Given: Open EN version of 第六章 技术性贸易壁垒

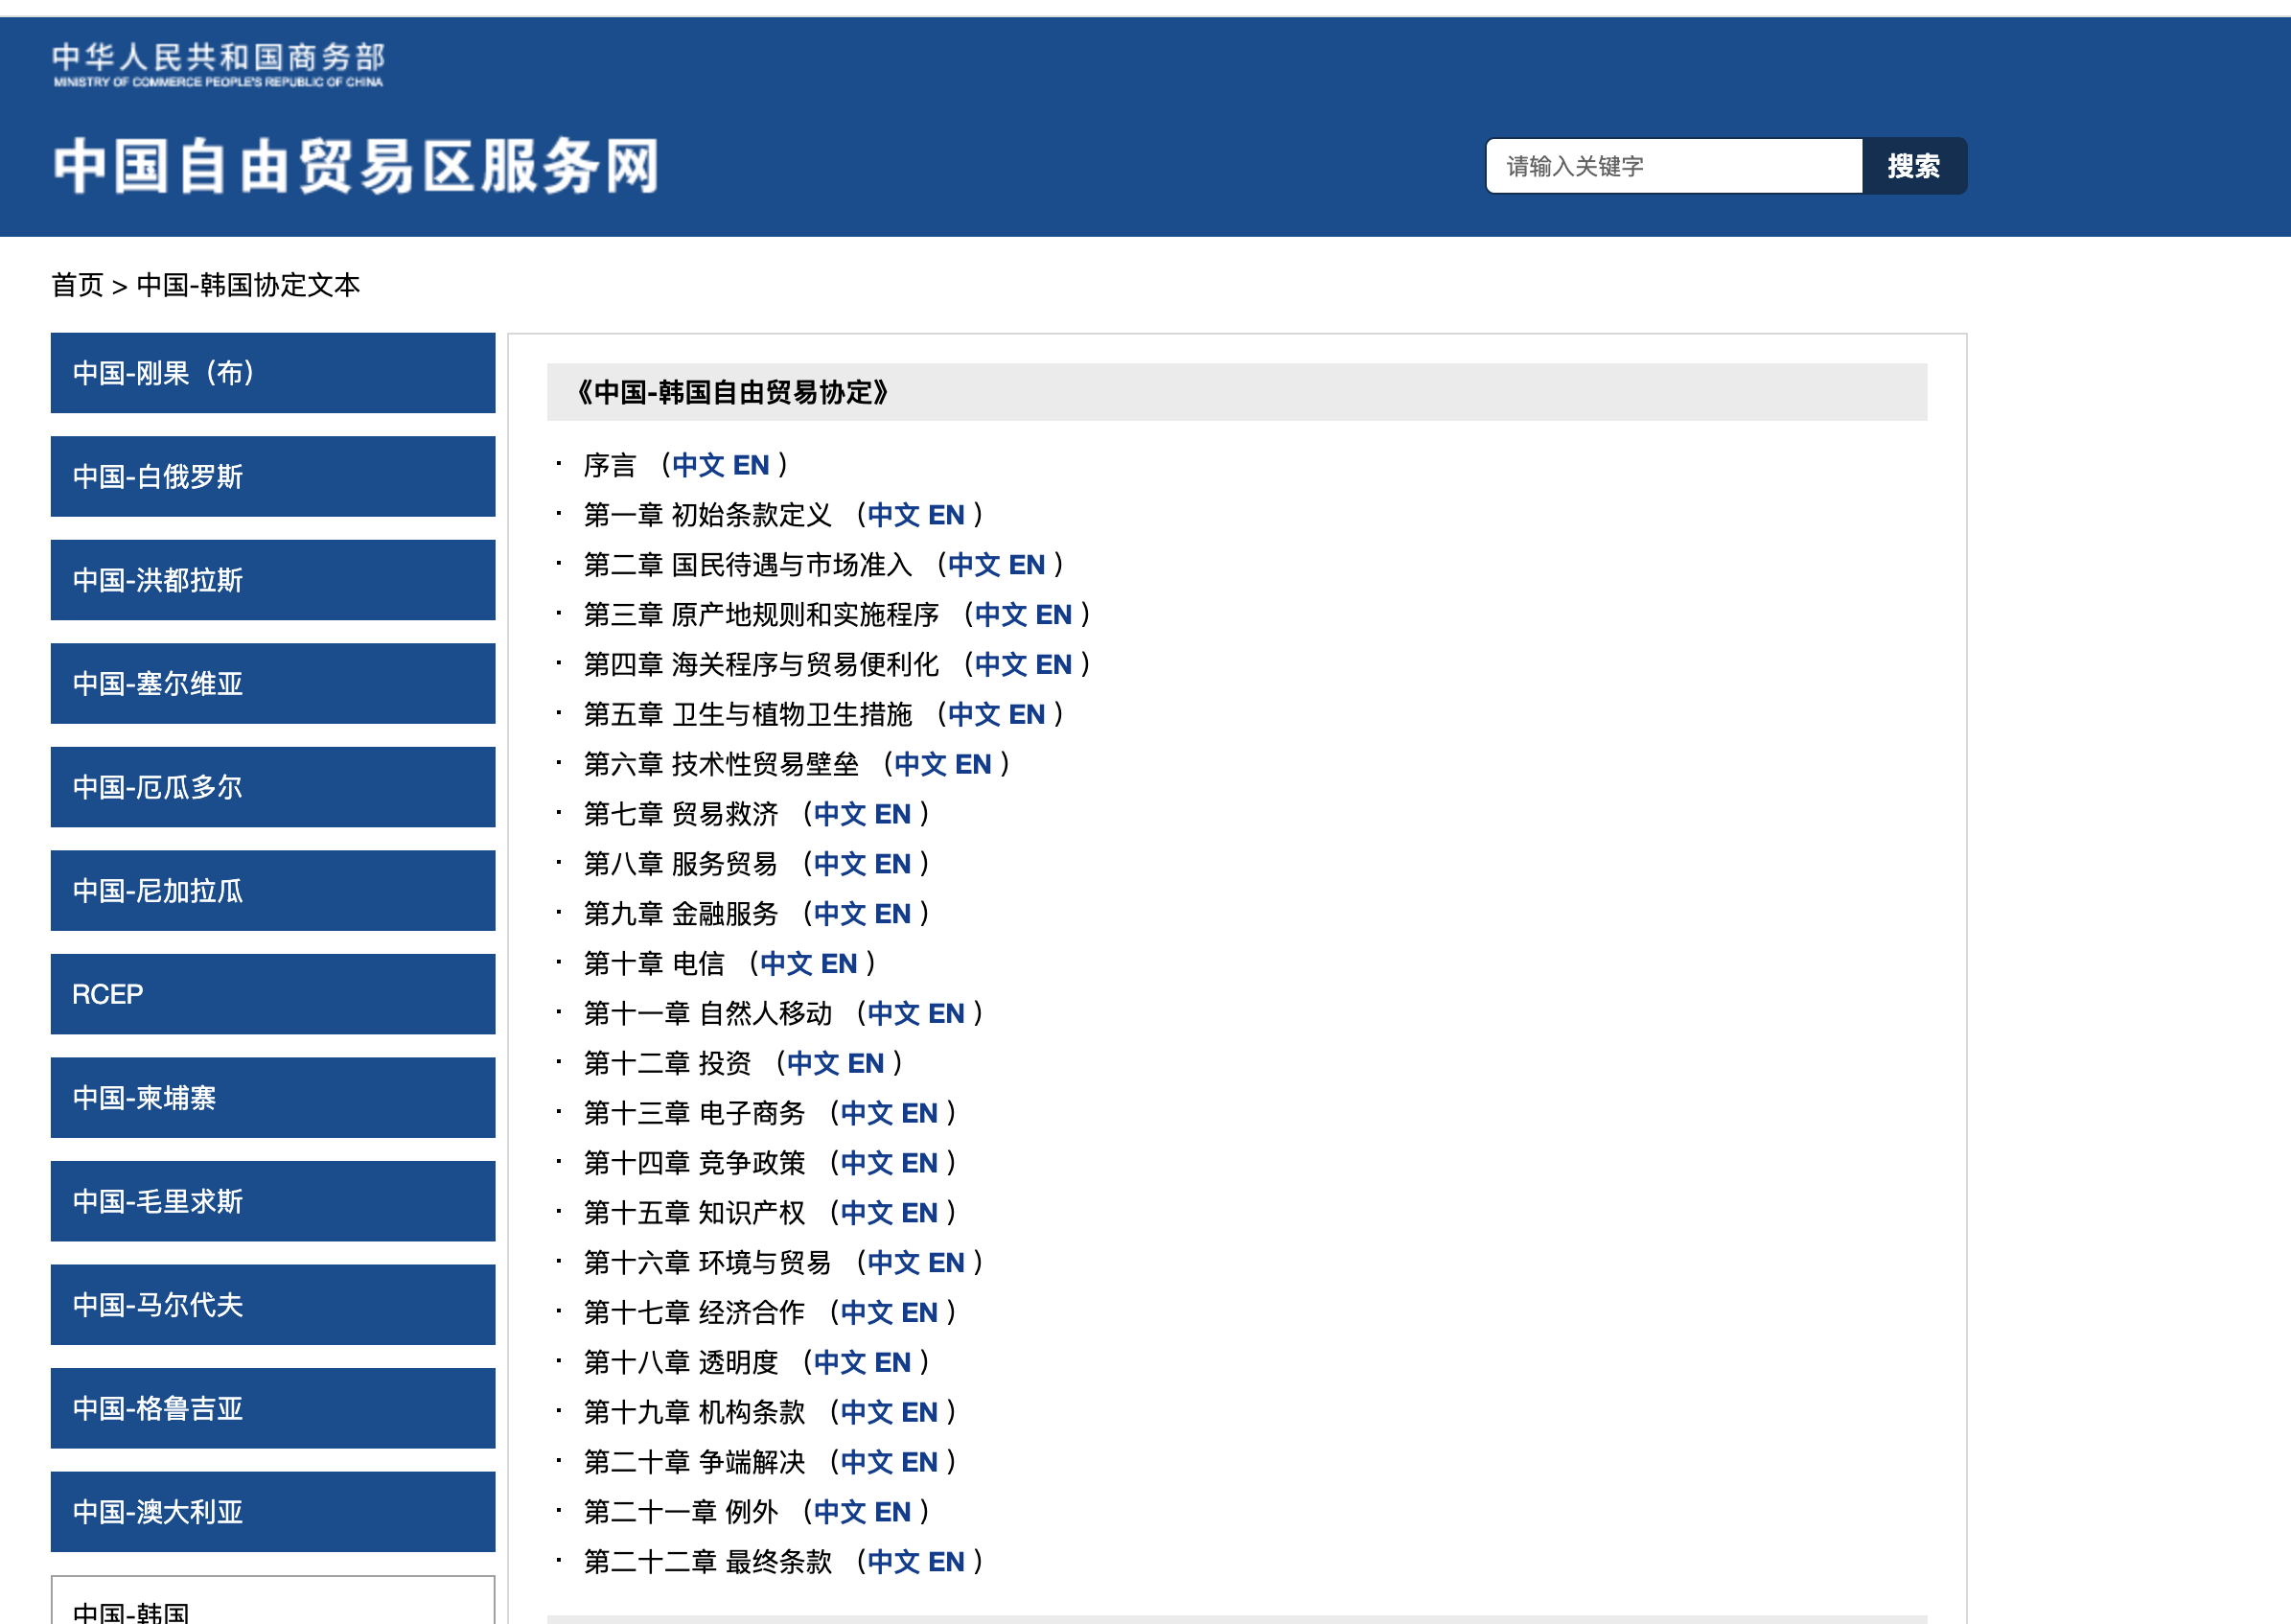Looking at the screenshot, I should pyautogui.click(x=973, y=764).
